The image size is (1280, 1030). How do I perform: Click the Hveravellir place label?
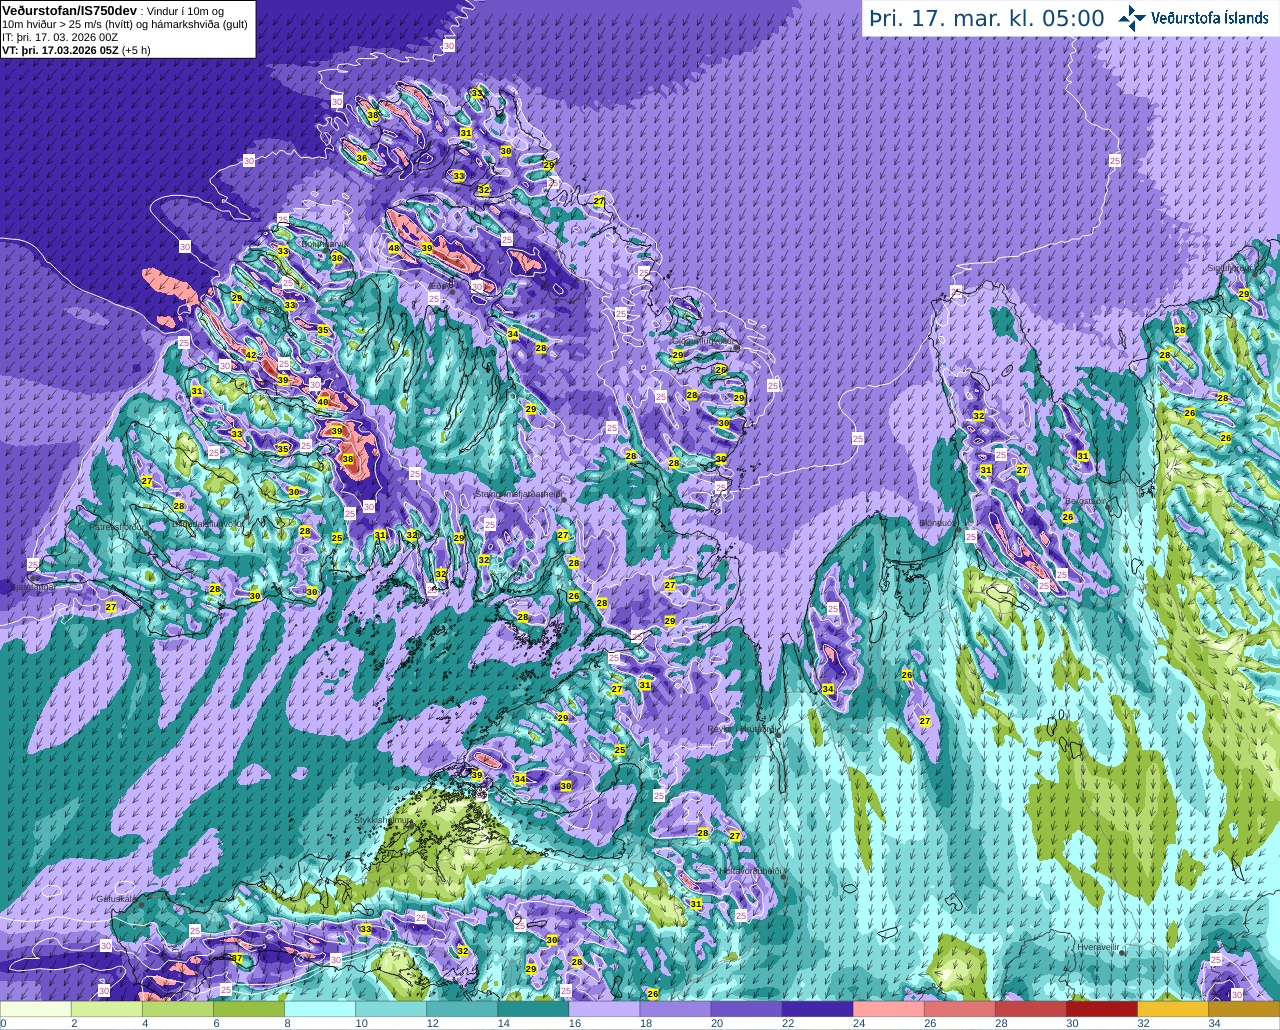(x=1097, y=946)
